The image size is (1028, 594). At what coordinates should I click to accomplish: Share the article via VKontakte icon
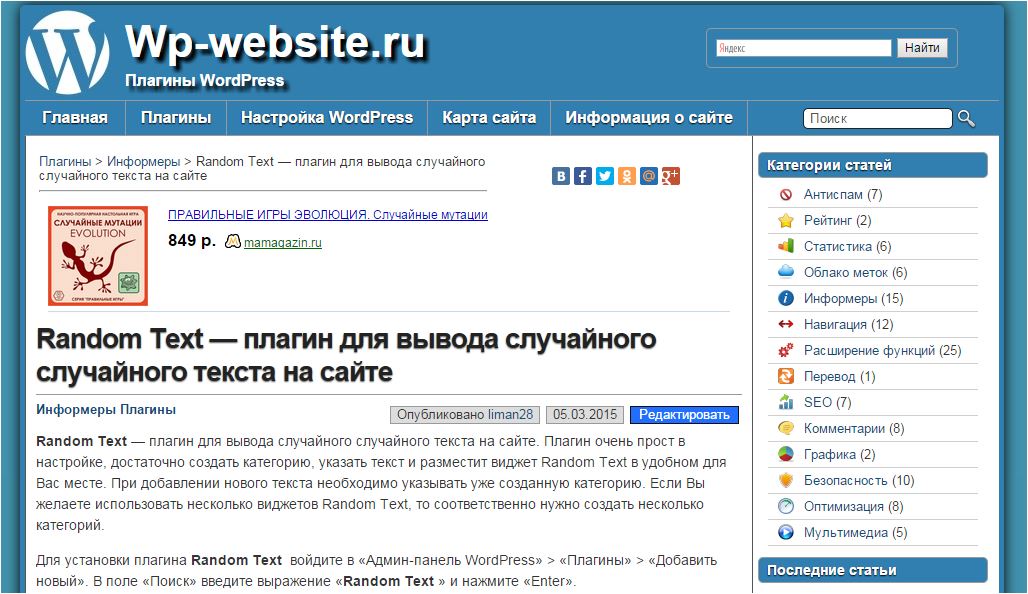coord(561,176)
